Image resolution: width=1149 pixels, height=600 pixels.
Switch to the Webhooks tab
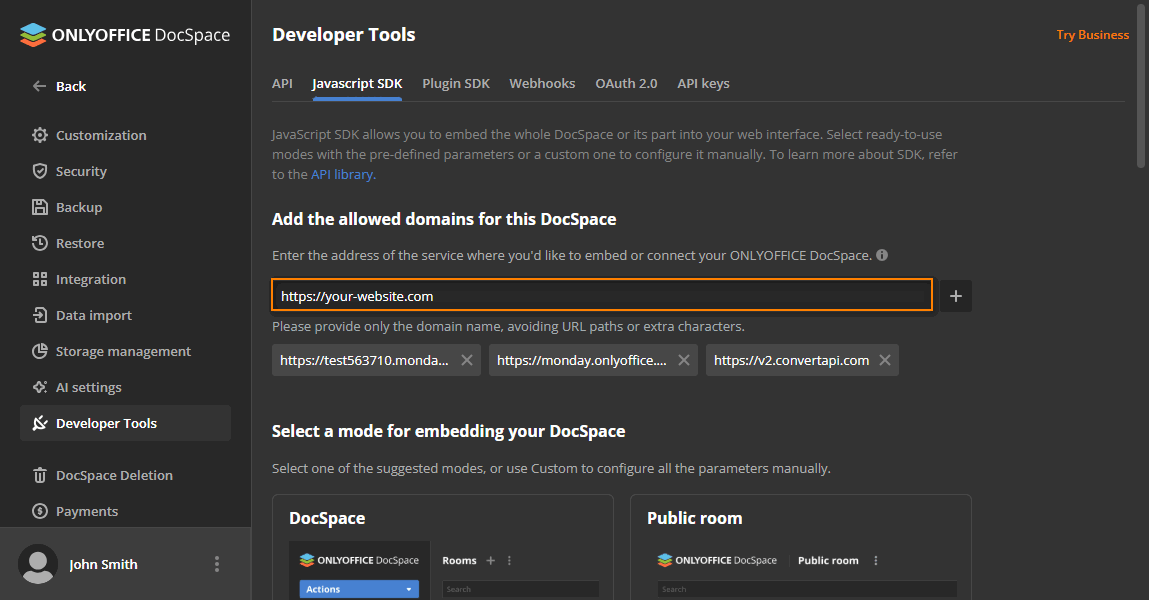point(542,84)
